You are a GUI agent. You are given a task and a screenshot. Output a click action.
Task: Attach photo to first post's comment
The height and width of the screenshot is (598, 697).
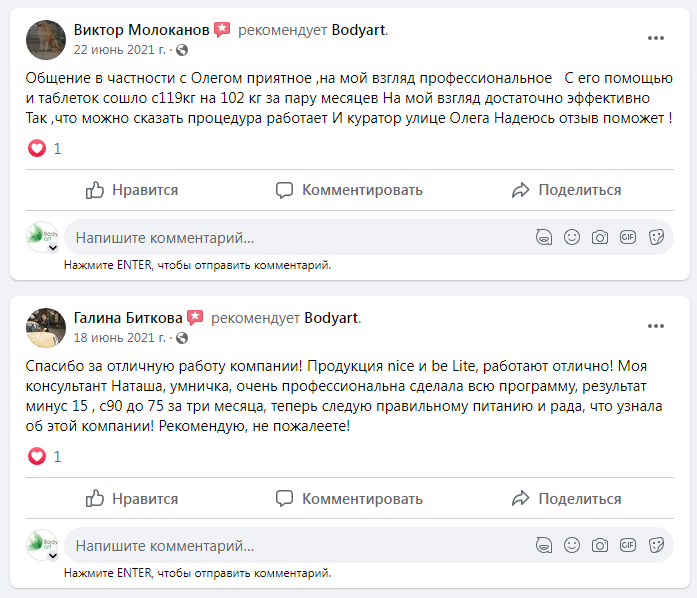pos(600,238)
